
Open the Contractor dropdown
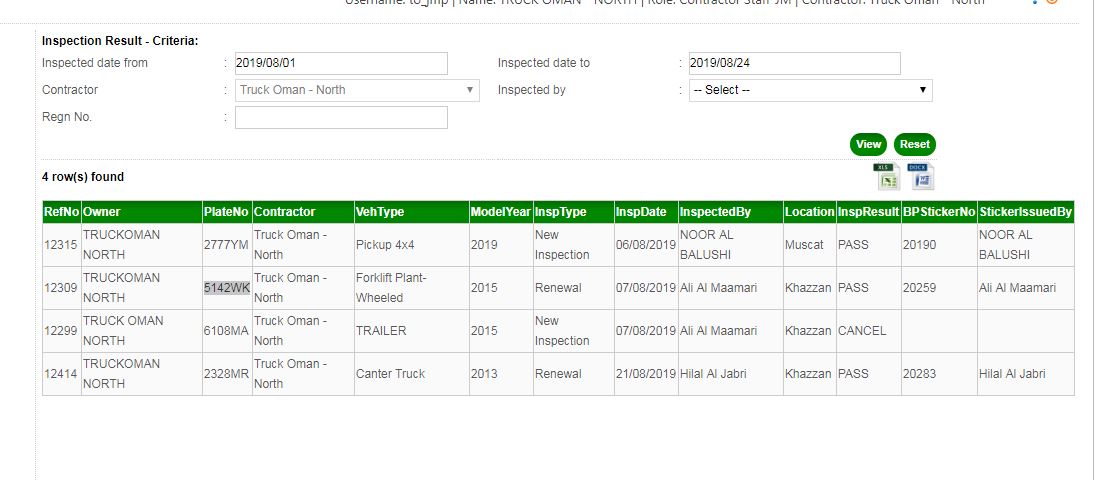357,90
